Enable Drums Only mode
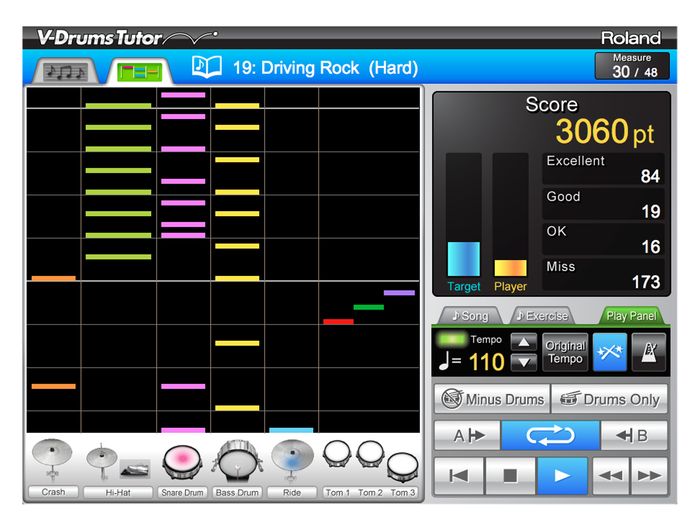This screenshot has width=700, height=531. tap(609, 399)
